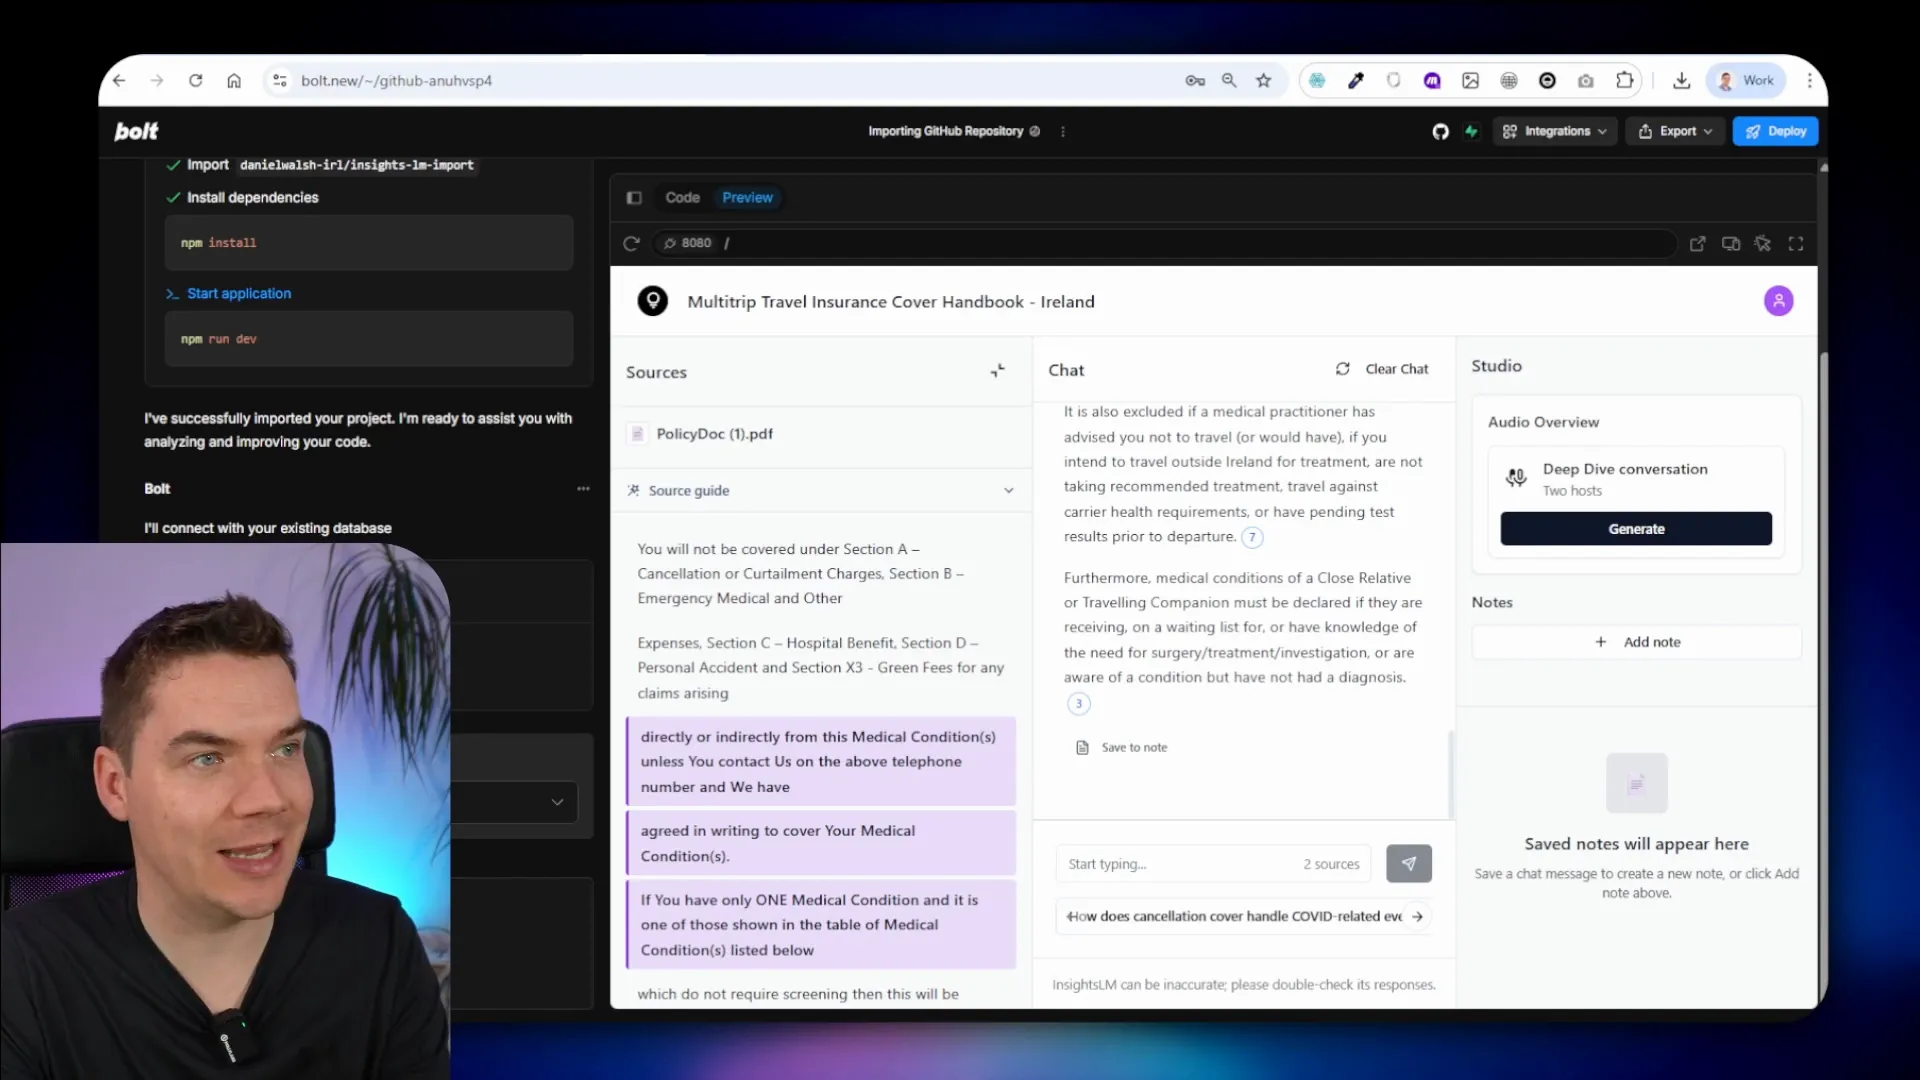The width and height of the screenshot is (1920, 1080).
Task: Click the npm install command block
Action: (x=369, y=243)
